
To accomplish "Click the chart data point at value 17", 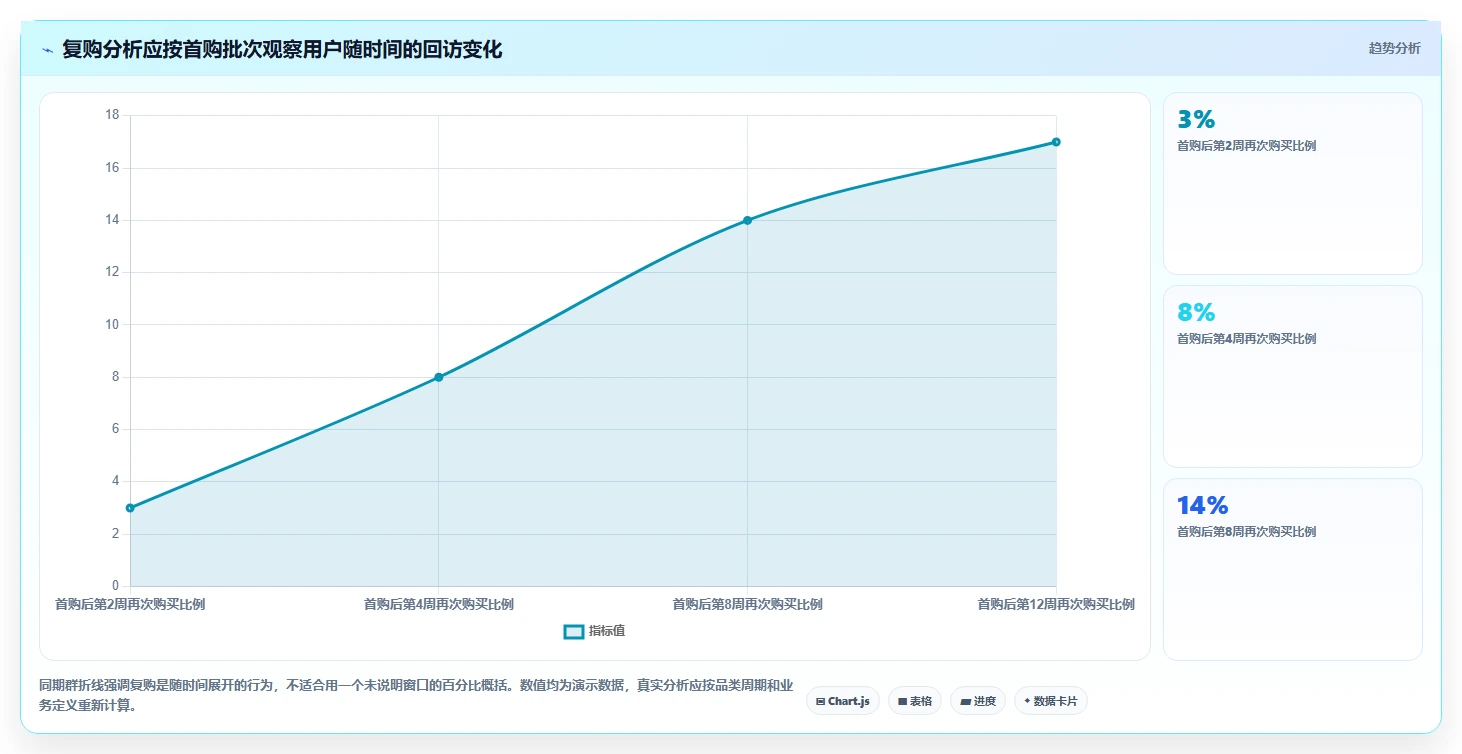I will click(1056, 142).
